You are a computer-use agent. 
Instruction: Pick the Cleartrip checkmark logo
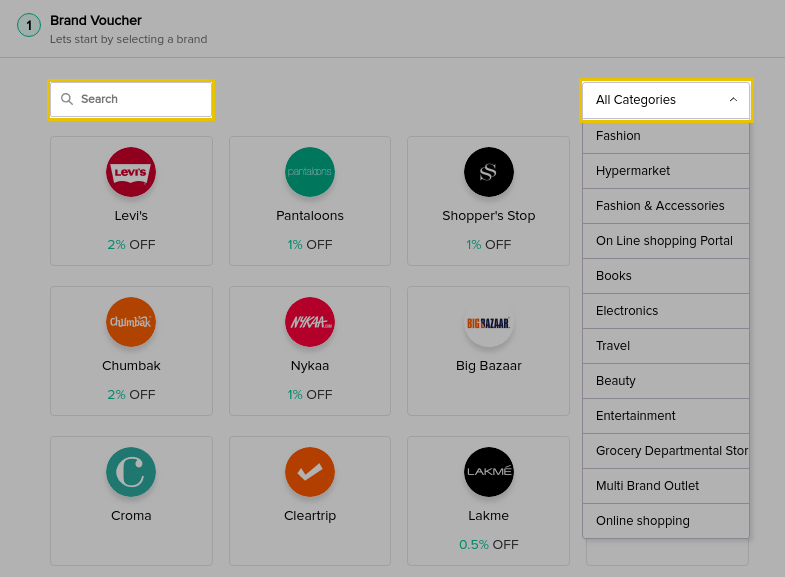pos(309,472)
